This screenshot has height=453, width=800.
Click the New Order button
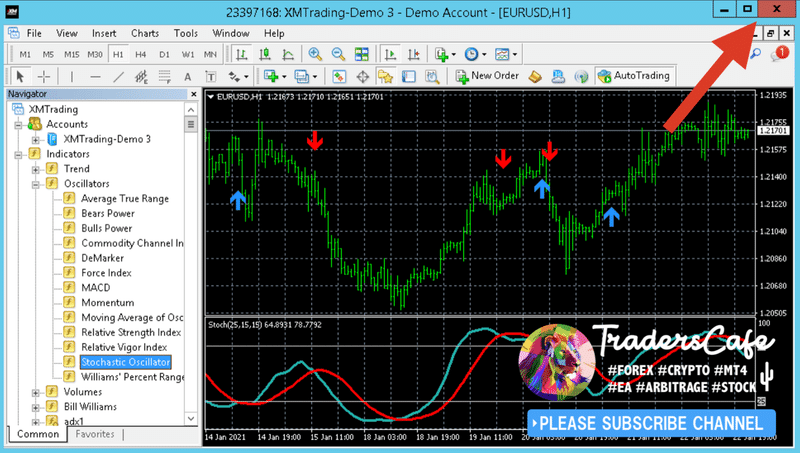487,76
